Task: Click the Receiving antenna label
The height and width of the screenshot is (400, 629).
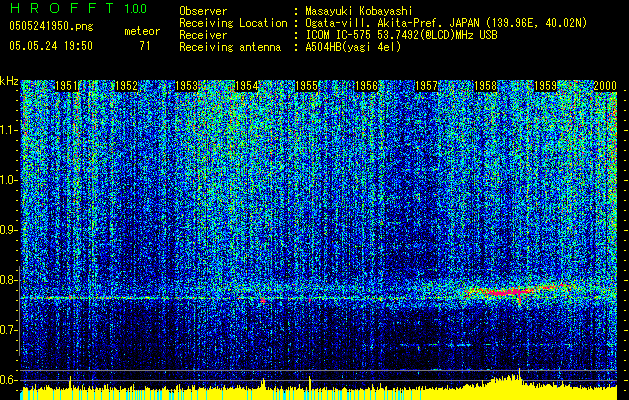Action: tap(230, 47)
